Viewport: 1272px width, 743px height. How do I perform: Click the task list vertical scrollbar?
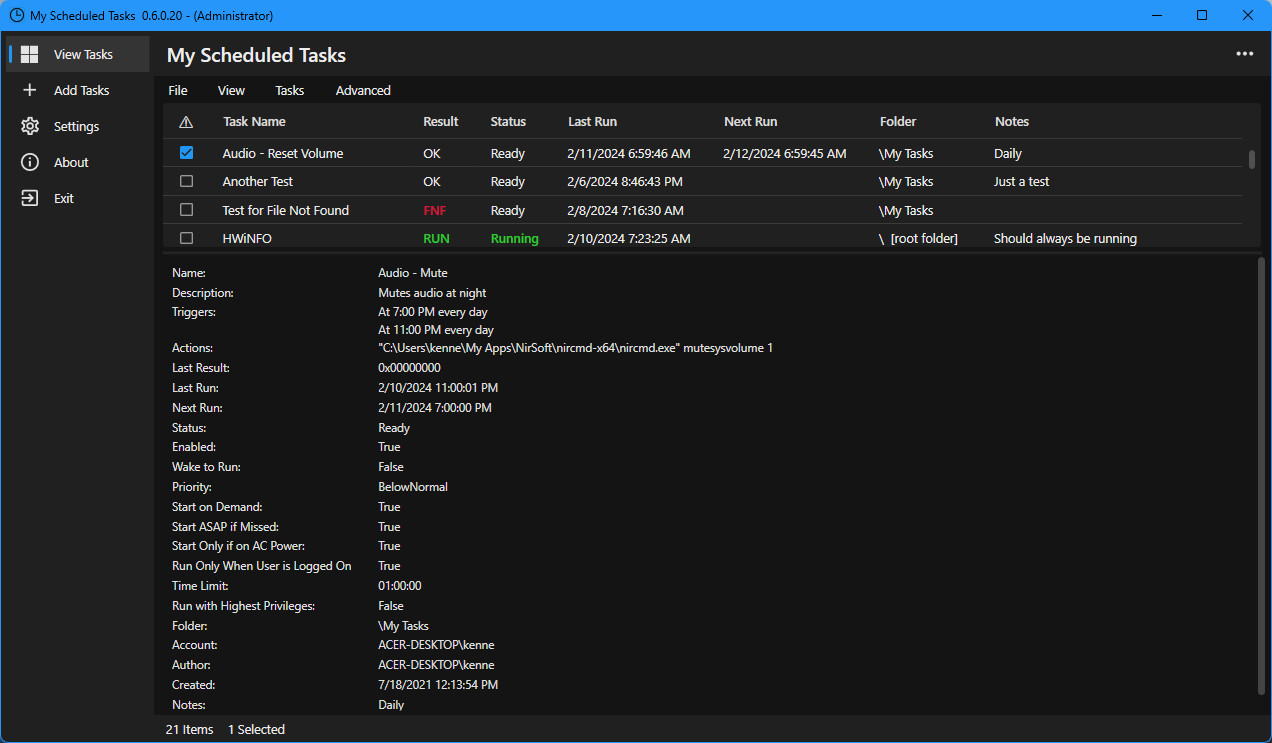coord(1251,160)
